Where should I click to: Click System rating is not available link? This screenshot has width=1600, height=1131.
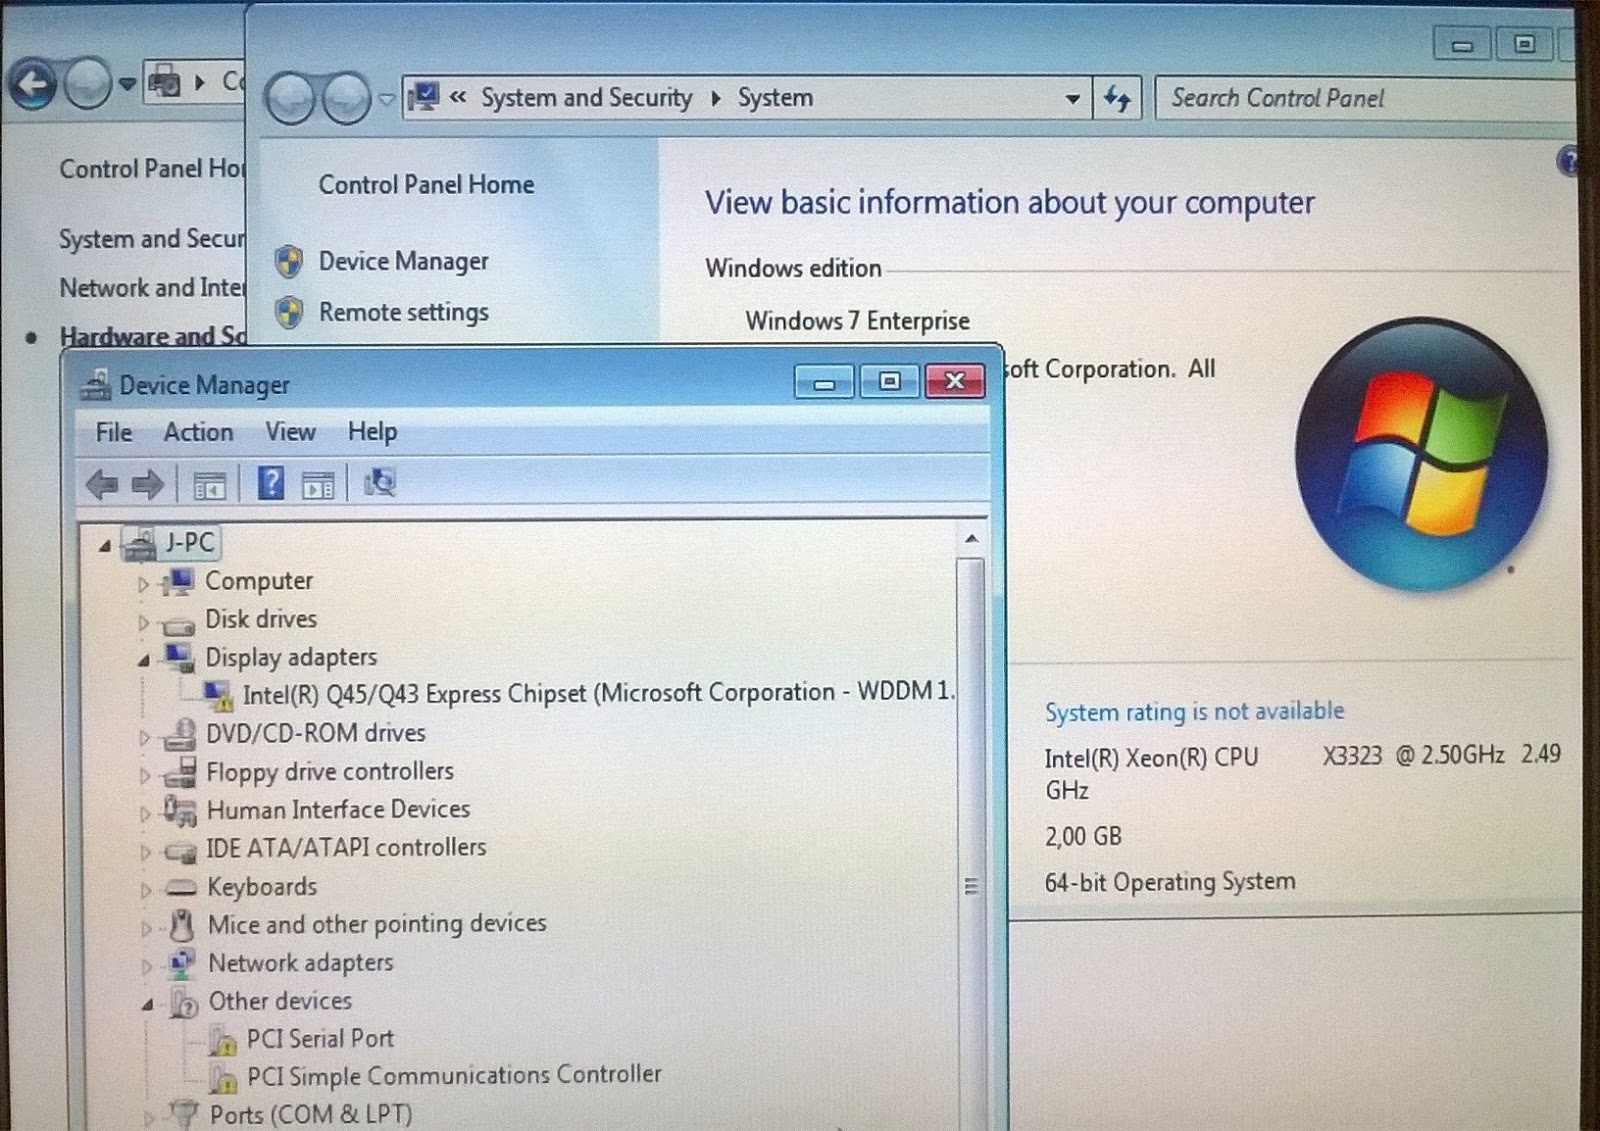(1194, 712)
